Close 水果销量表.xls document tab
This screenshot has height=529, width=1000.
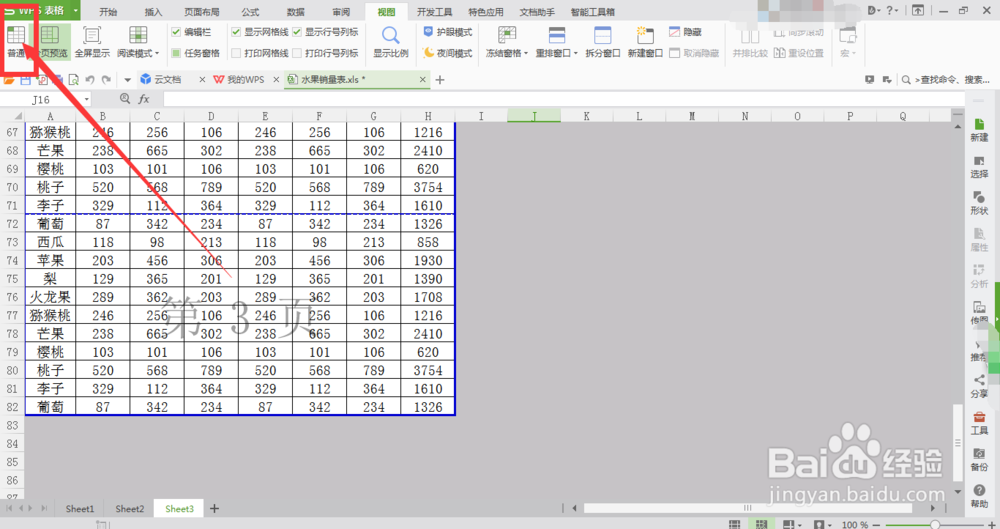422,80
